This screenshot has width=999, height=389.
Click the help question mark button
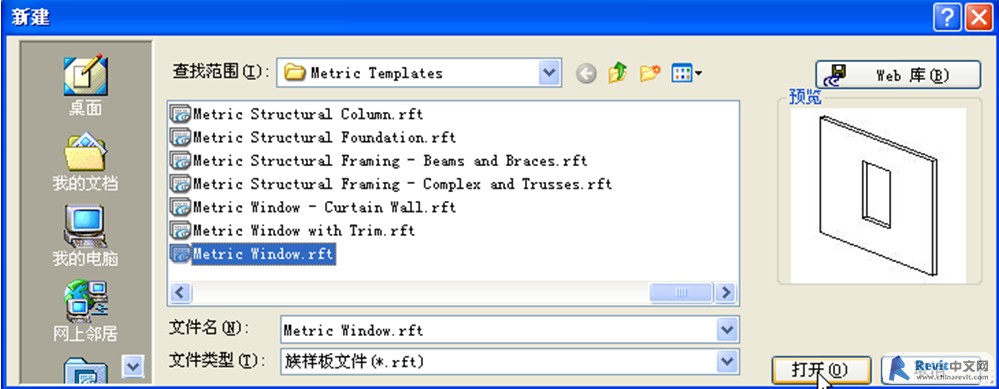pos(947,17)
